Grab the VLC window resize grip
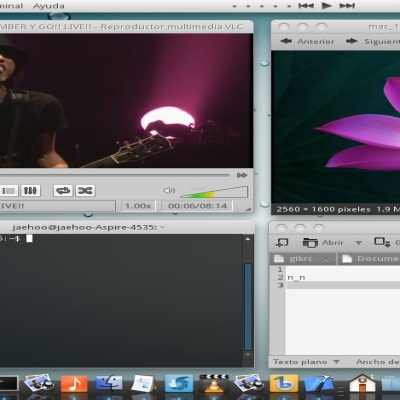This screenshot has height=400, width=400. pos(248,209)
